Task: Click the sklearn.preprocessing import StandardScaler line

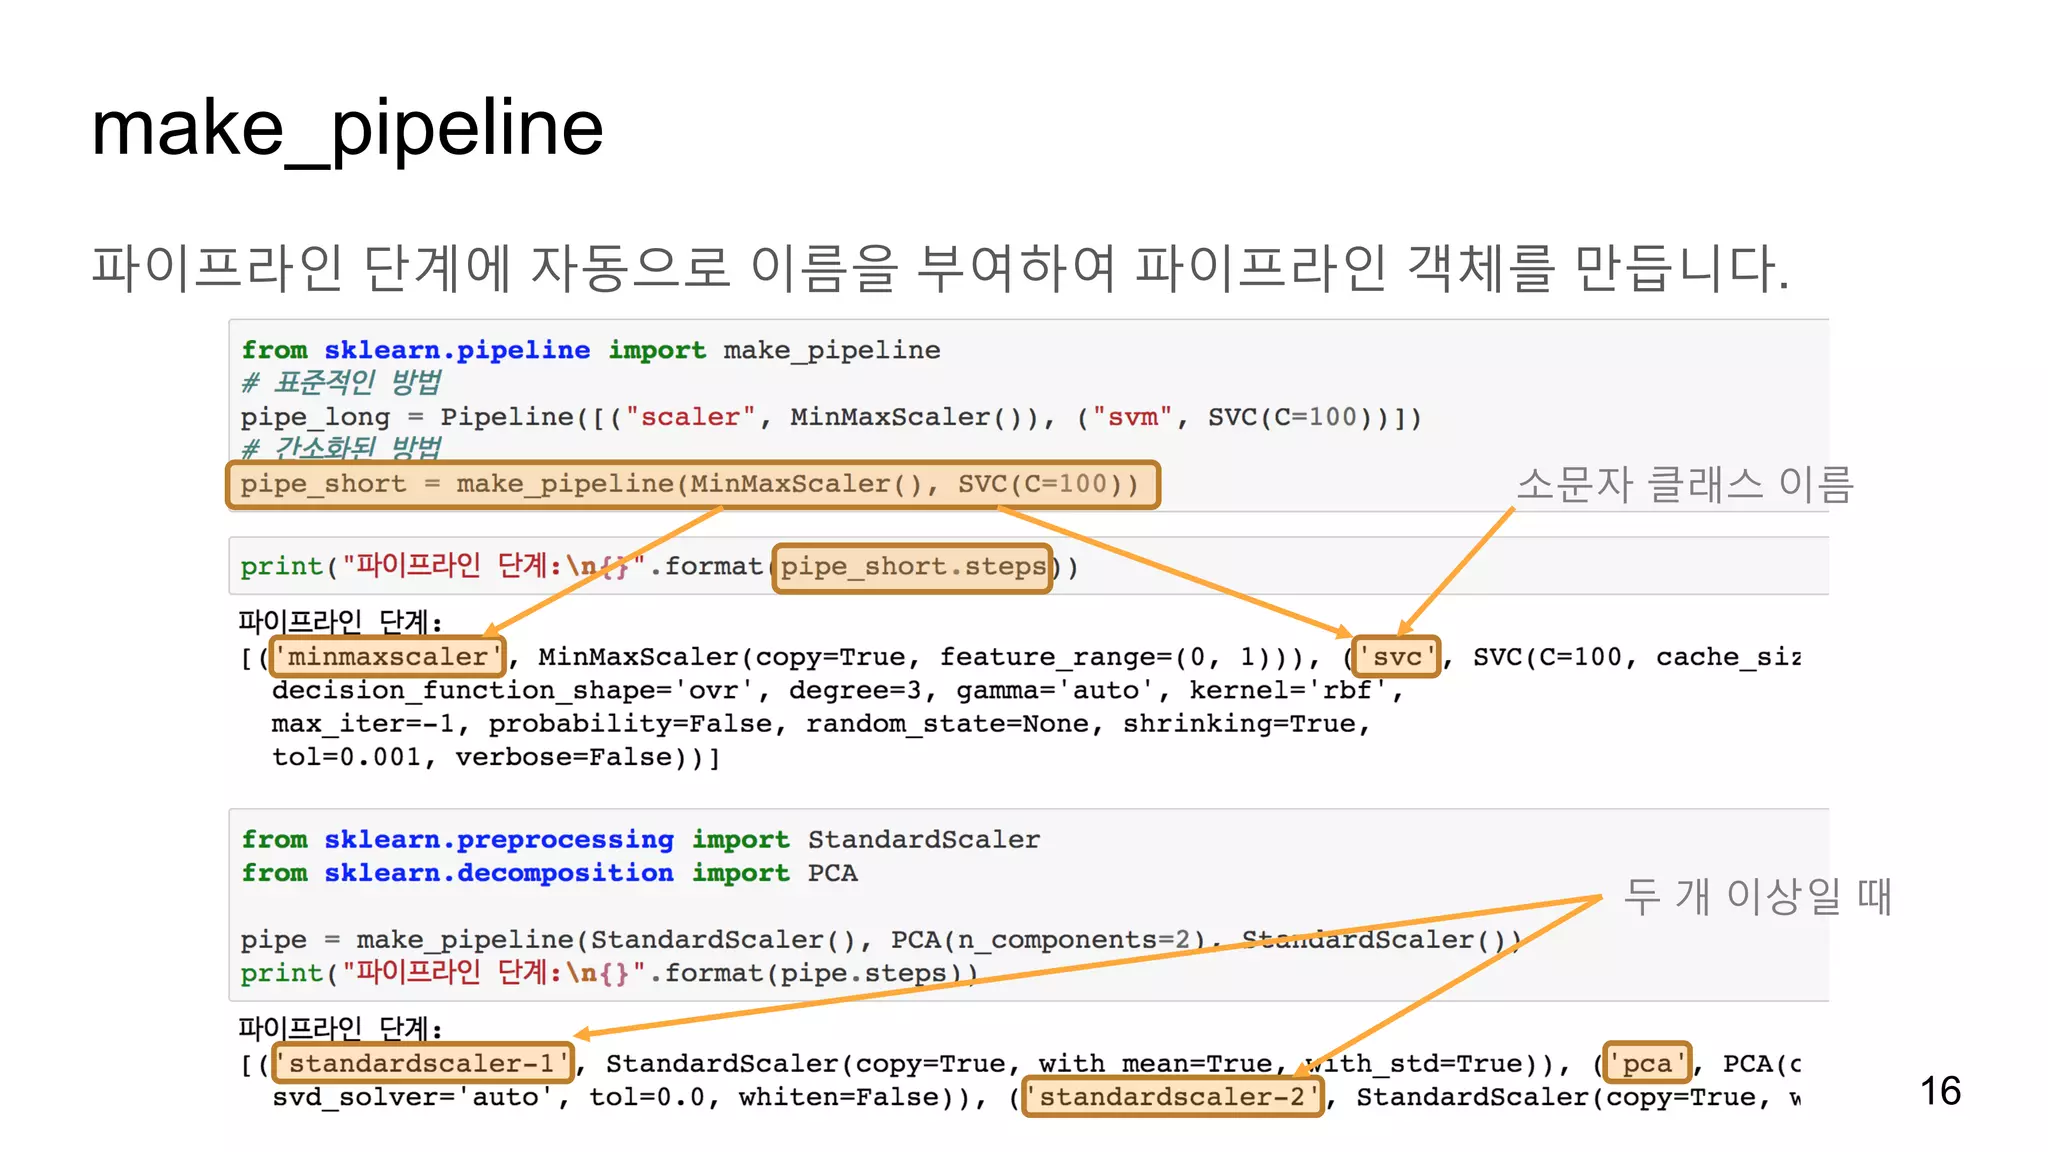Action: click(640, 840)
